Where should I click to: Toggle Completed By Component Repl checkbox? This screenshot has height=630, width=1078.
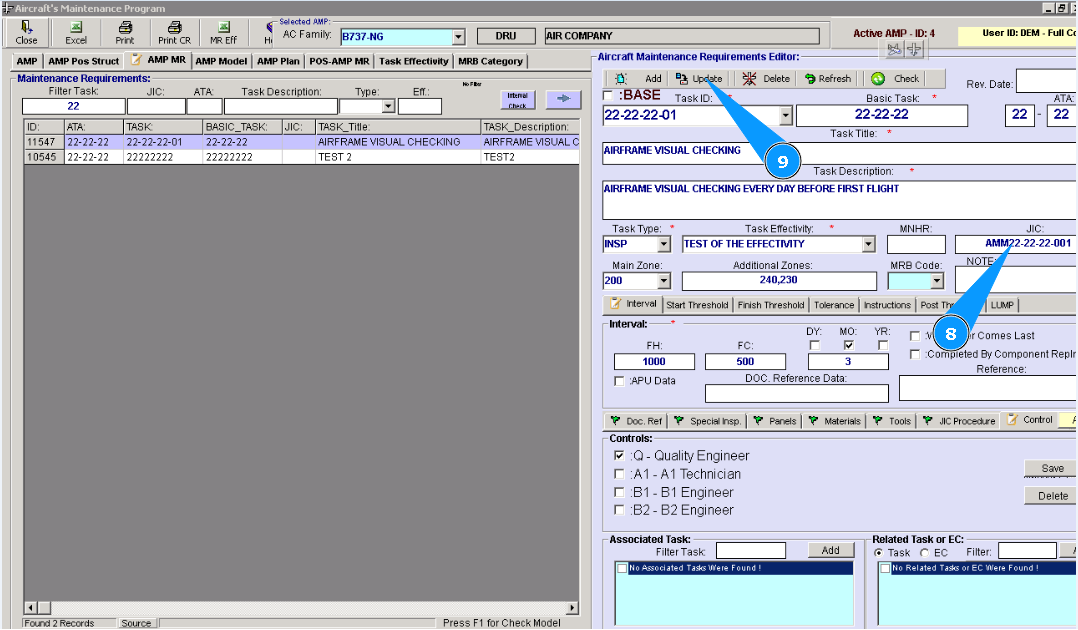tap(915, 354)
